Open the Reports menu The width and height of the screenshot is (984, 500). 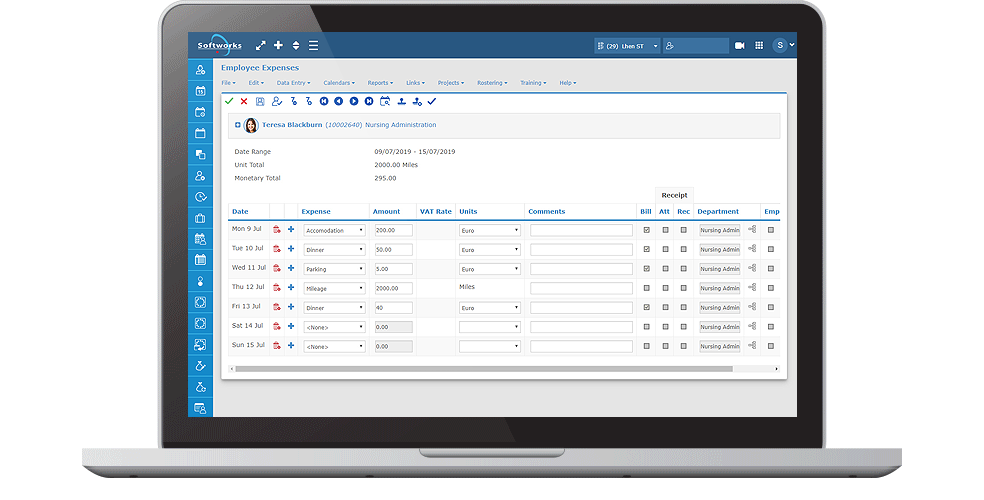380,83
